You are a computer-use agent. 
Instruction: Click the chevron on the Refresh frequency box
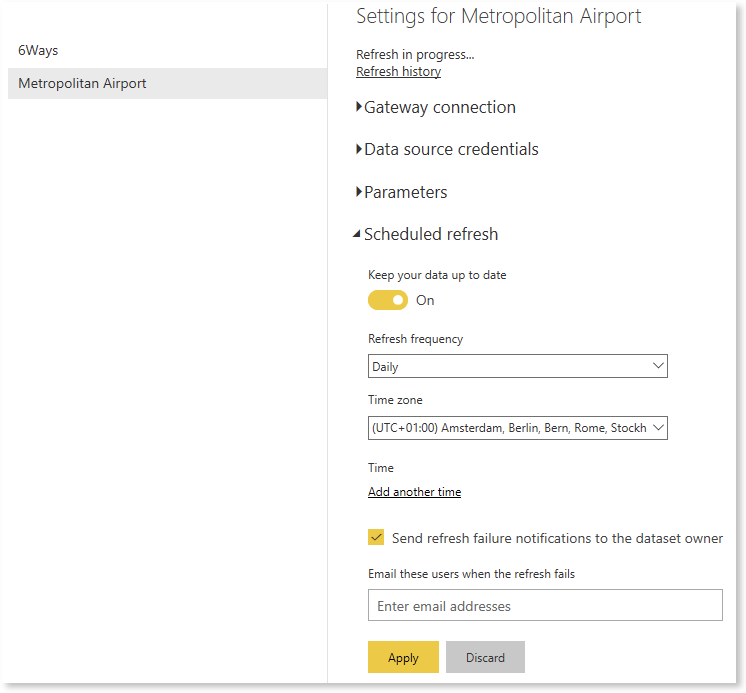click(x=658, y=366)
